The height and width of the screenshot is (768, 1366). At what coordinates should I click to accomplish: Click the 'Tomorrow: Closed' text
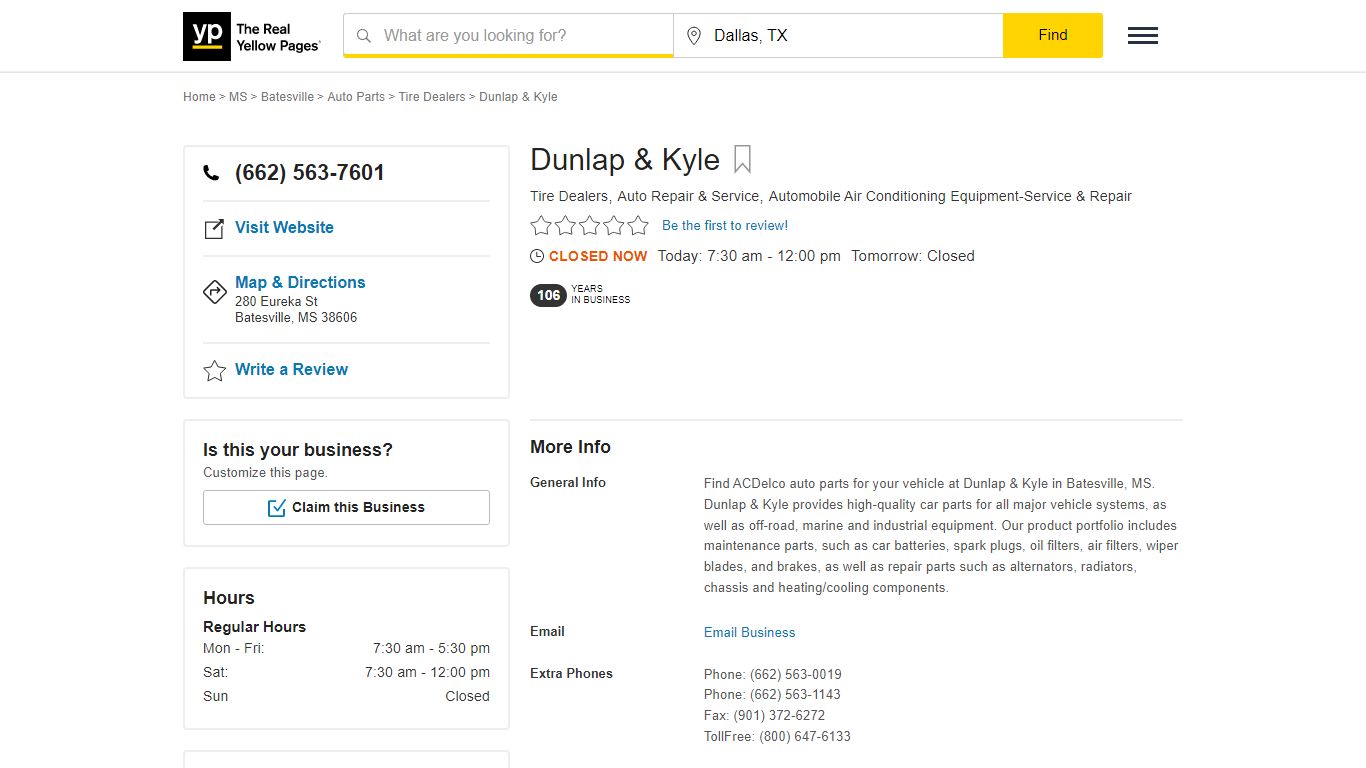coord(913,256)
